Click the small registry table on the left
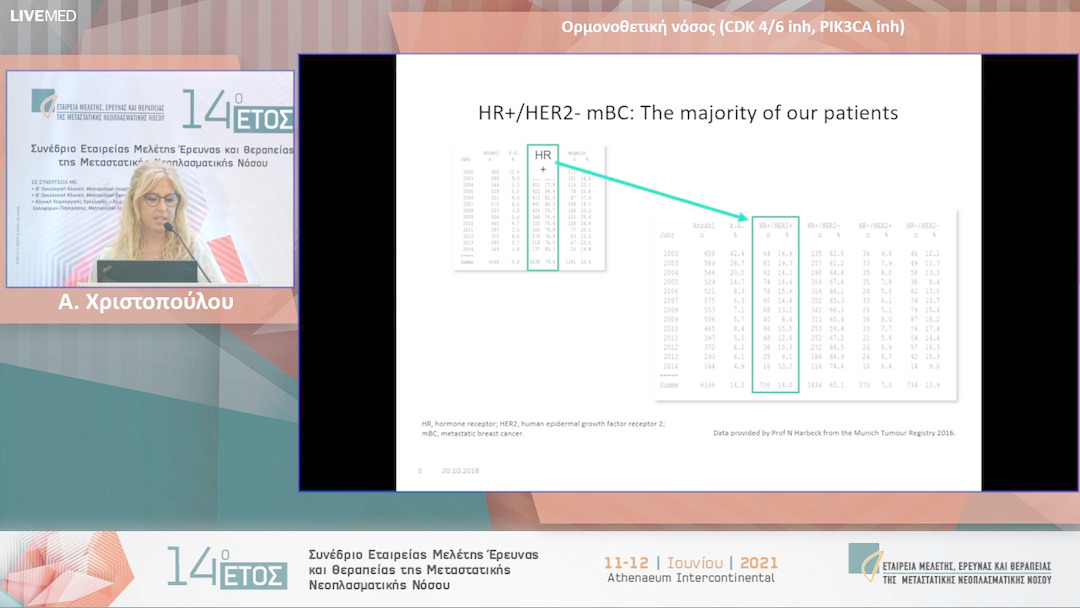Screen dimensions: 1080x608 [x=529, y=208]
